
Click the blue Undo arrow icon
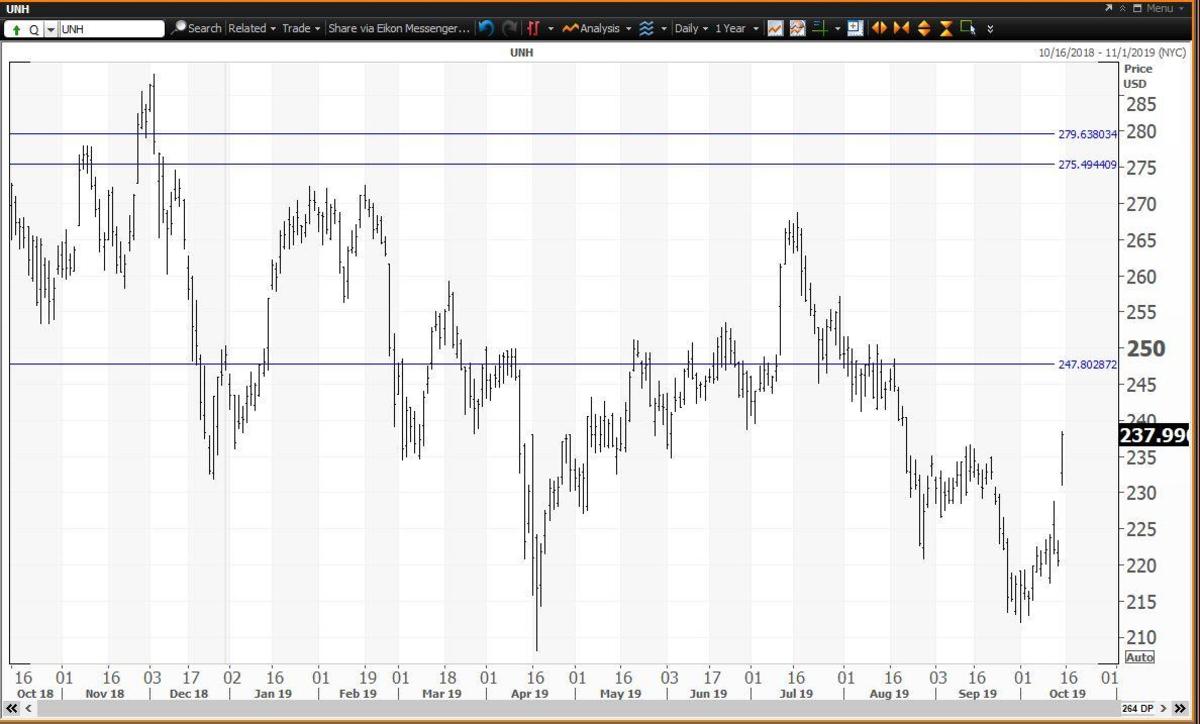click(486, 28)
